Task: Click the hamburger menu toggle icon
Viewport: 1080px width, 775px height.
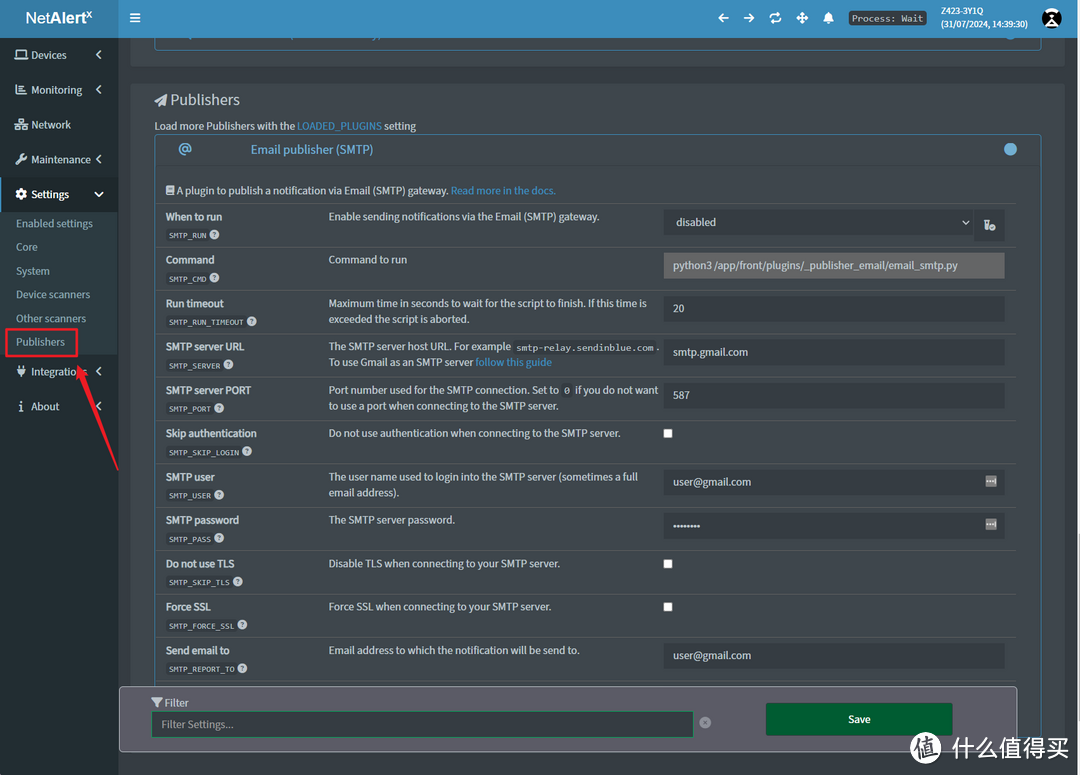Action: click(135, 18)
